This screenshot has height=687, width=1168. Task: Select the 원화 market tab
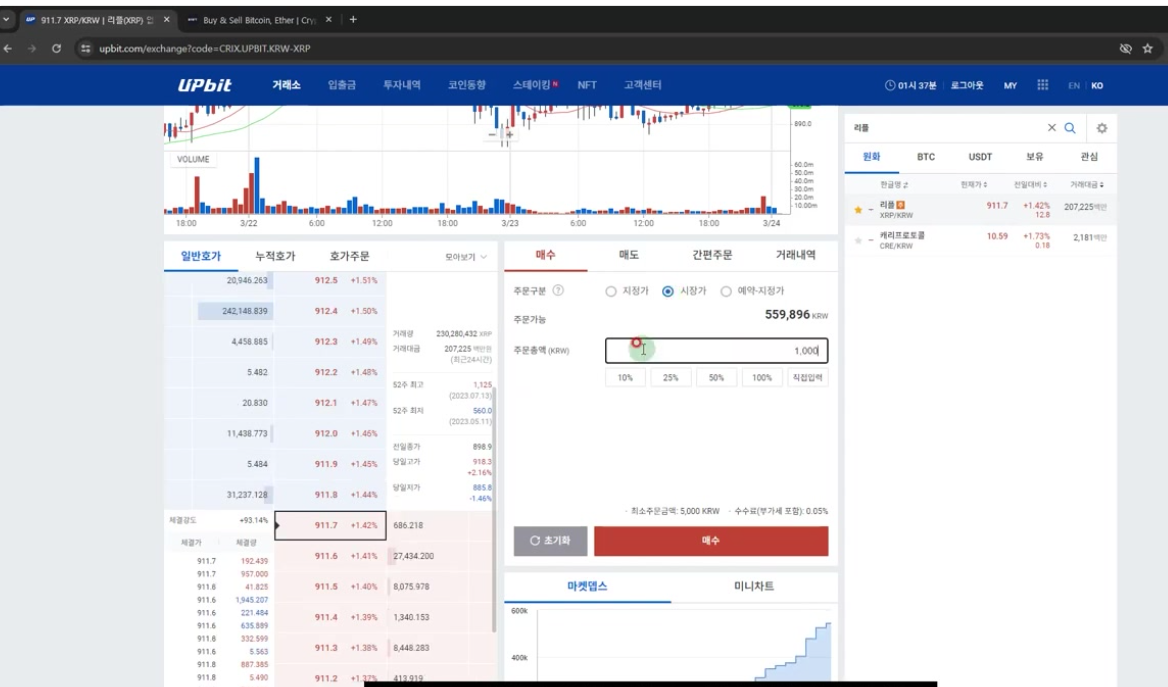point(872,157)
